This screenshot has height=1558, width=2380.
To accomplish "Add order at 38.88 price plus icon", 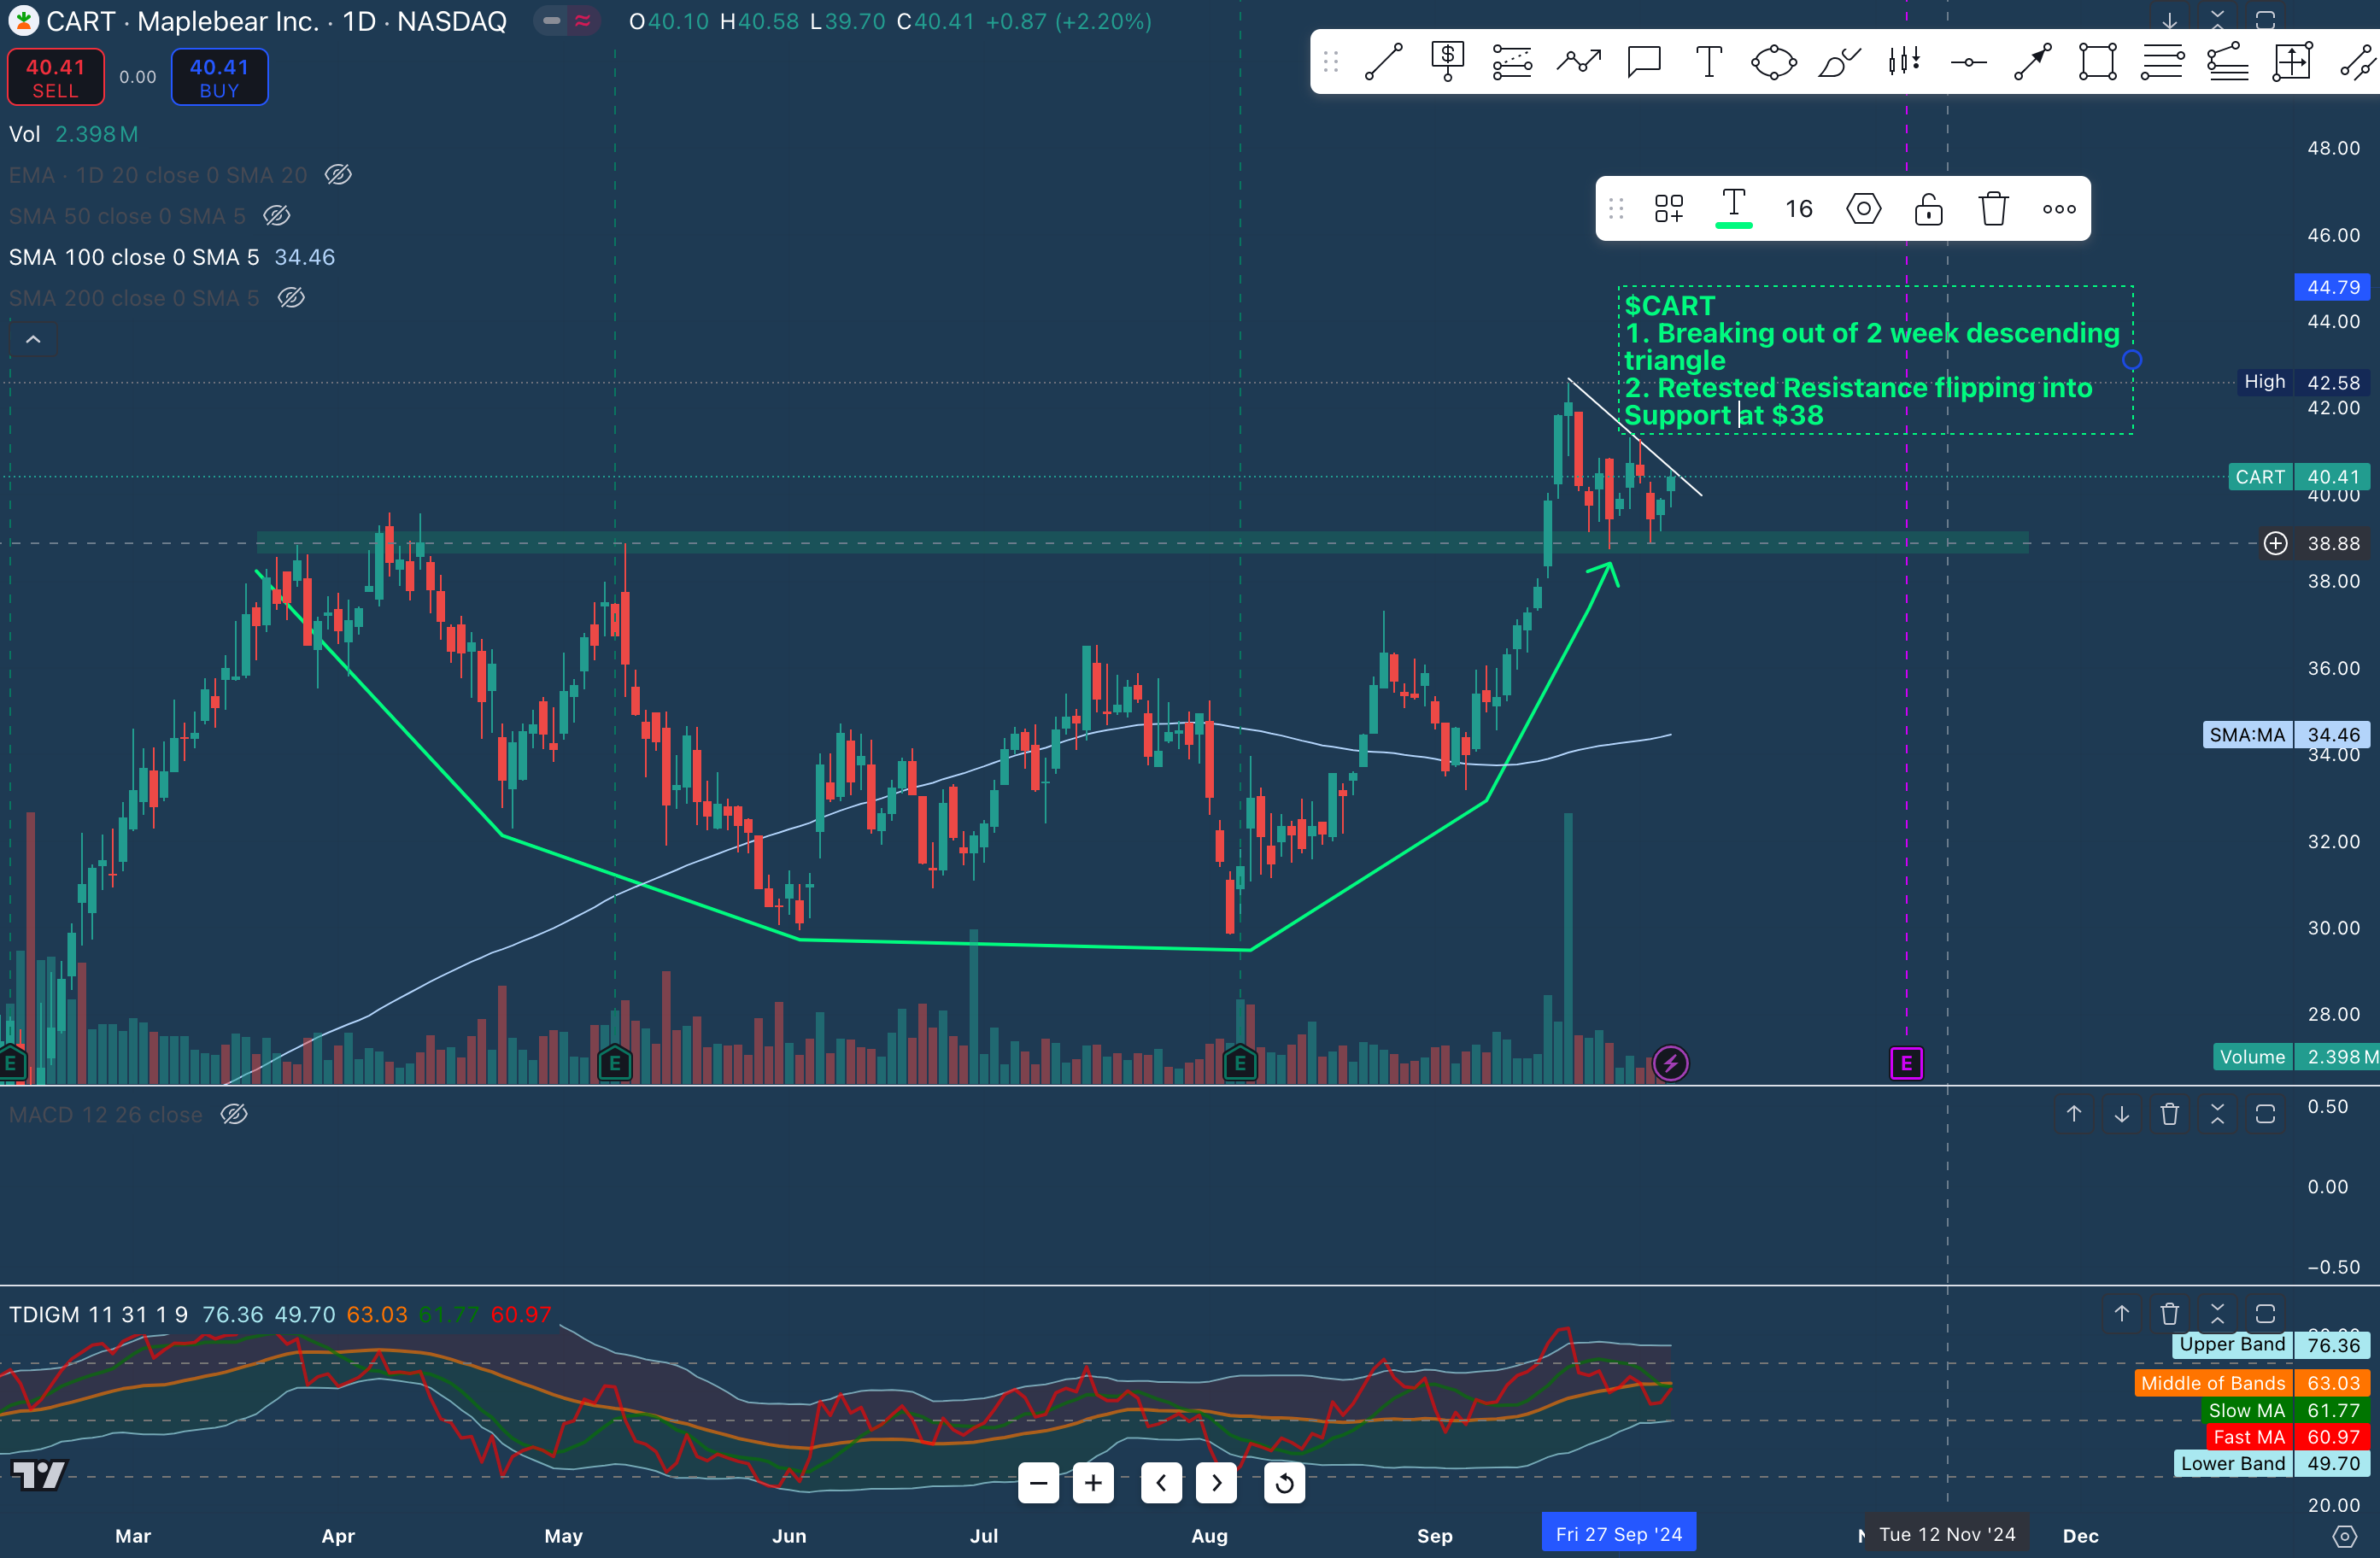I will 2275,543.
